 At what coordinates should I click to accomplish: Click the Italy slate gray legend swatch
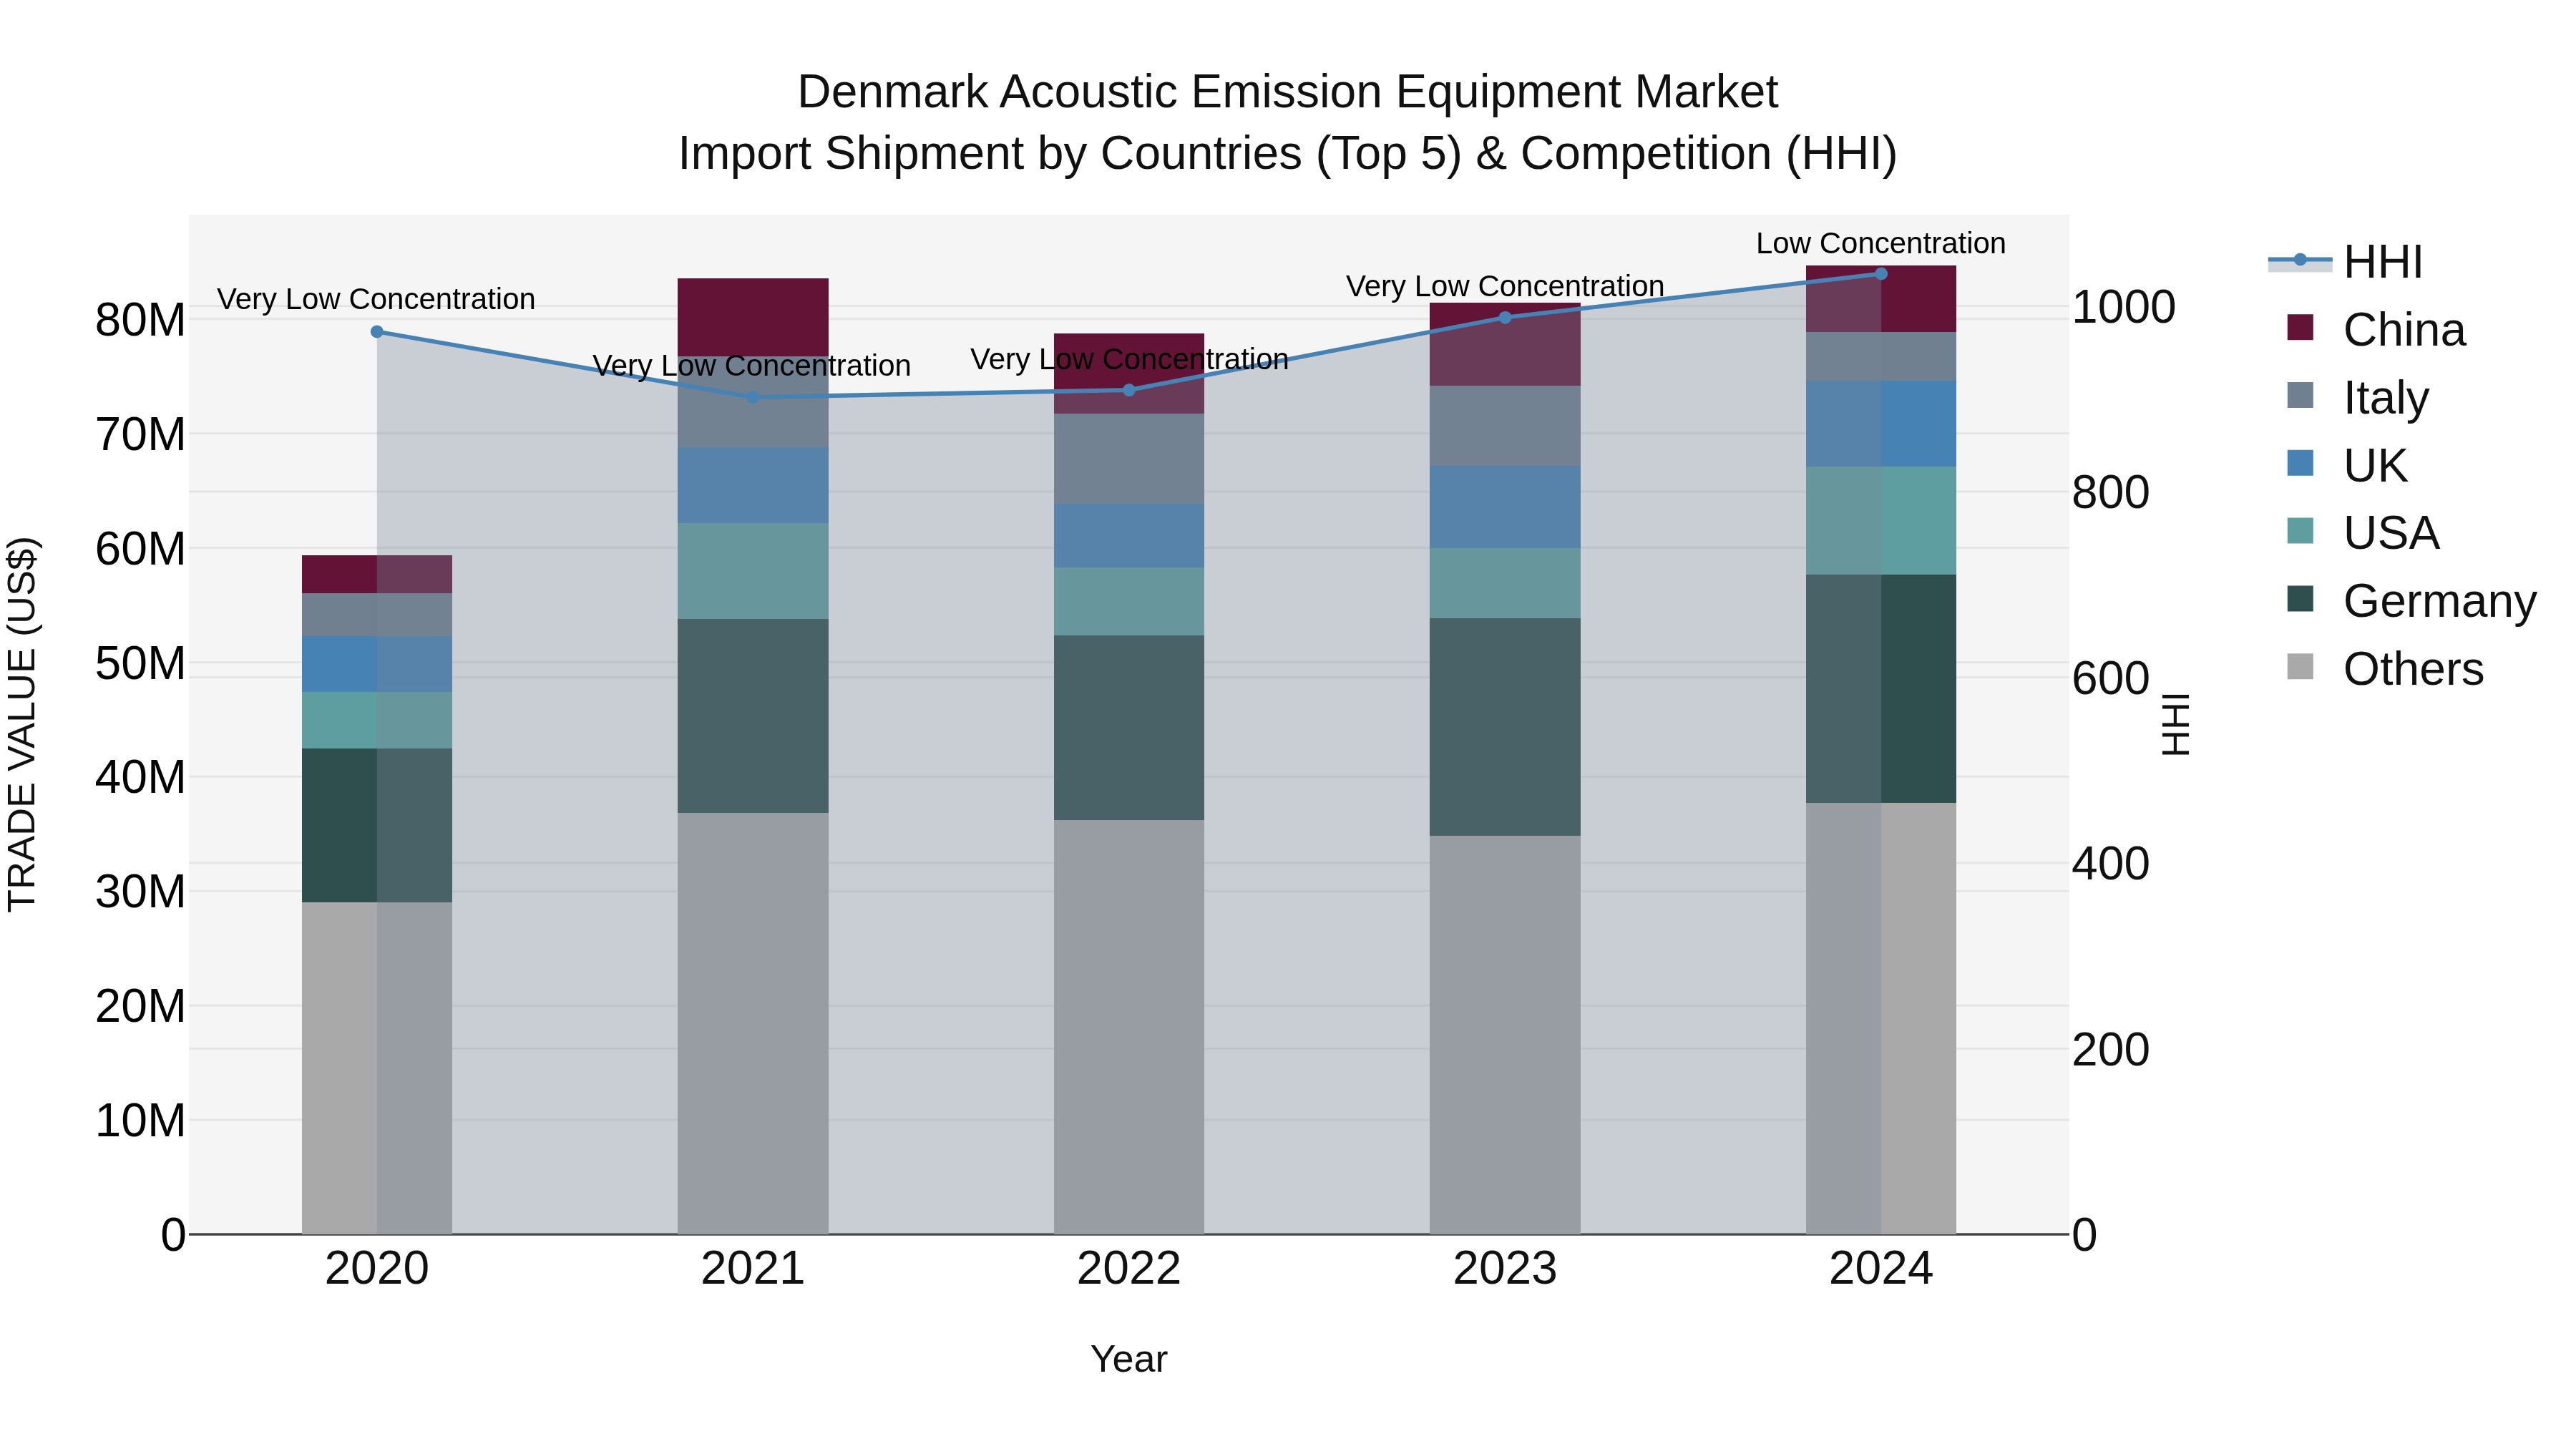(x=2300, y=395)
